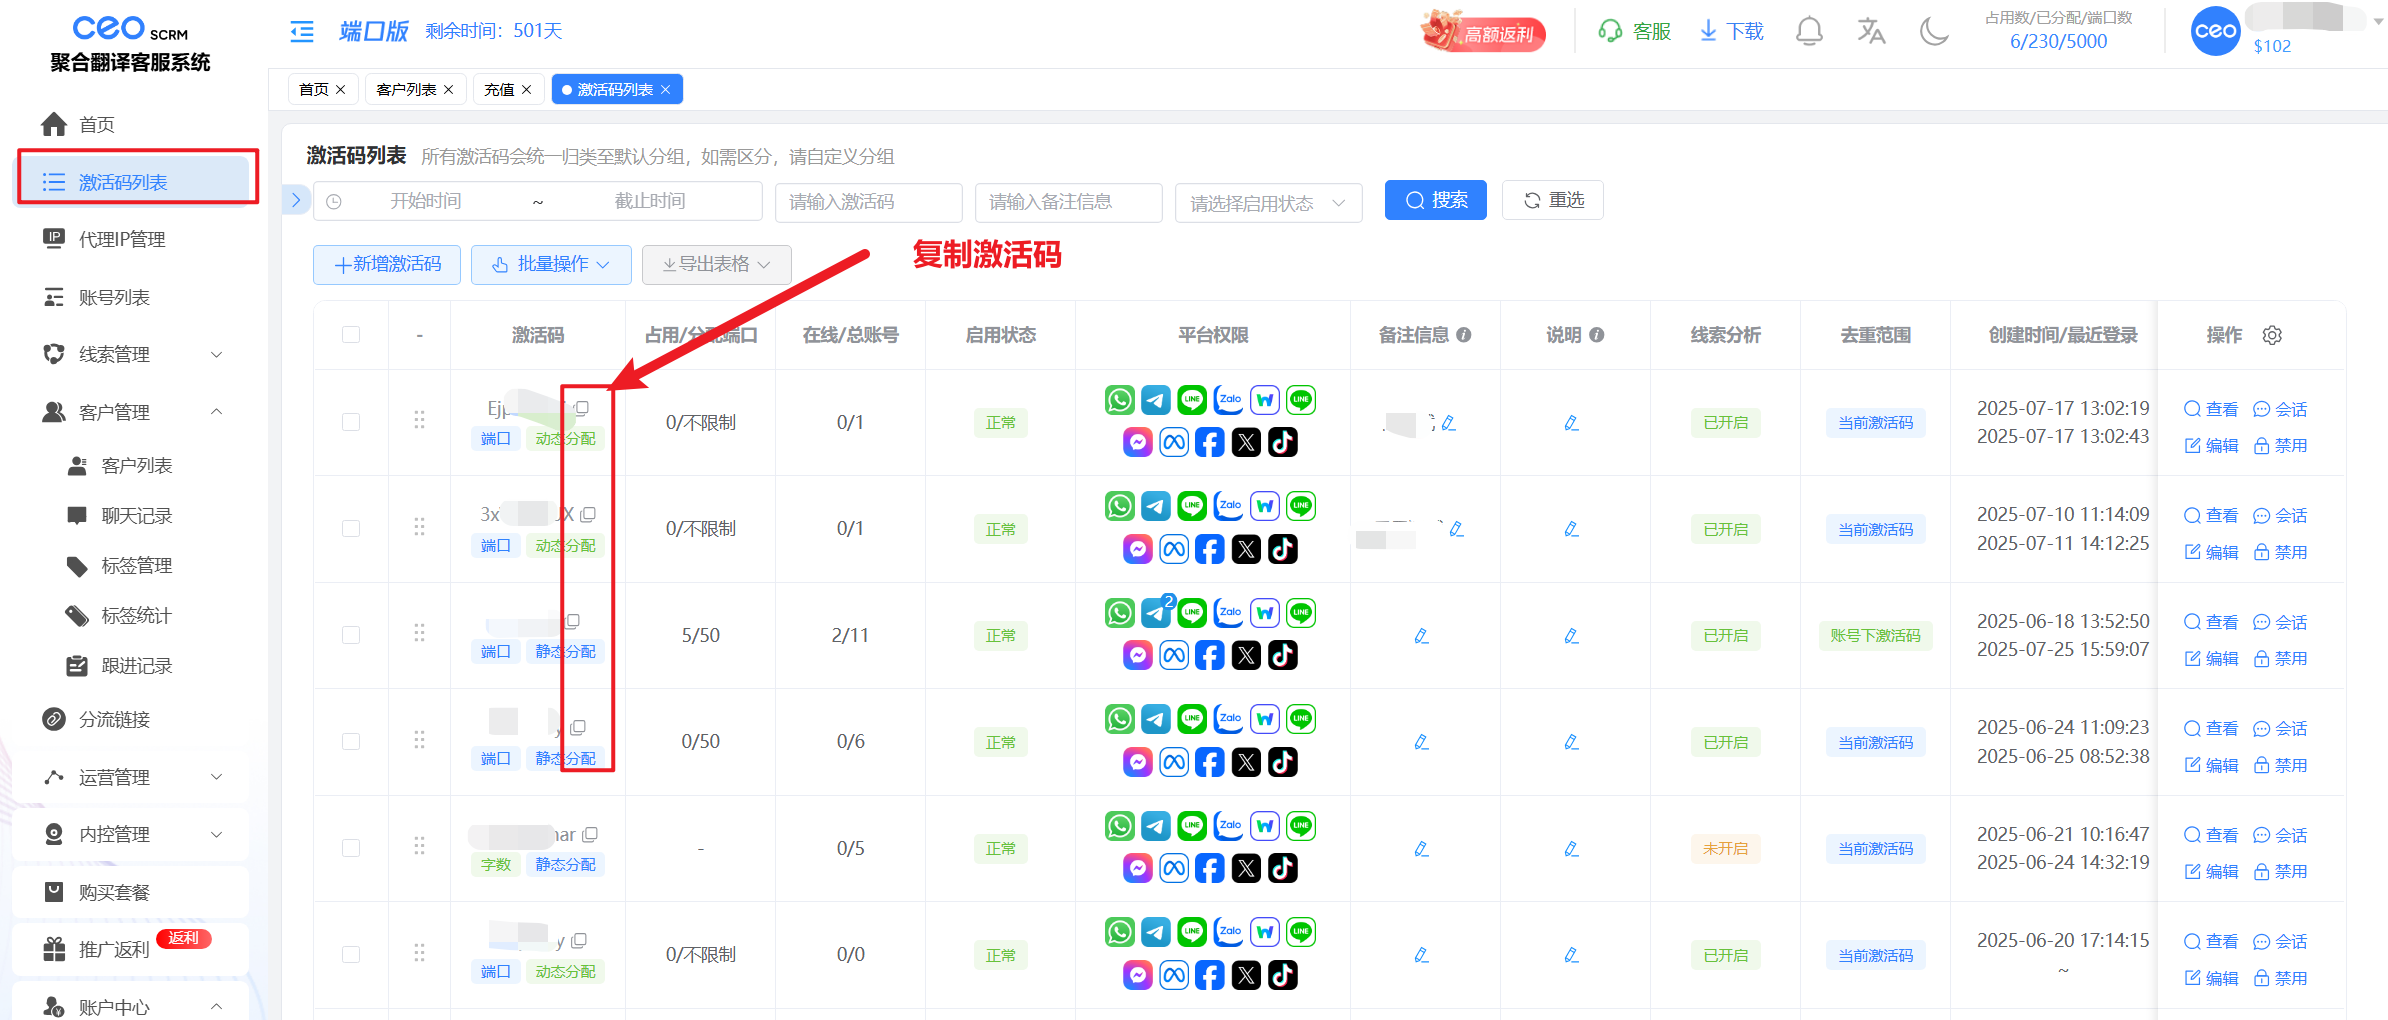This screenshot has height=1020, width=2388.
Task: Switch to the 首页 tab
Action: pos(322,90)
